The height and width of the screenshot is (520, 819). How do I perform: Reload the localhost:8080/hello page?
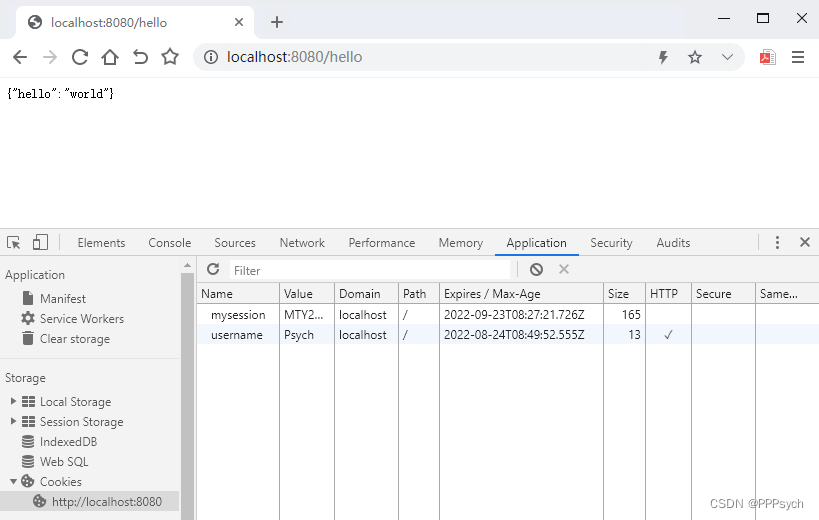point(79,57)
